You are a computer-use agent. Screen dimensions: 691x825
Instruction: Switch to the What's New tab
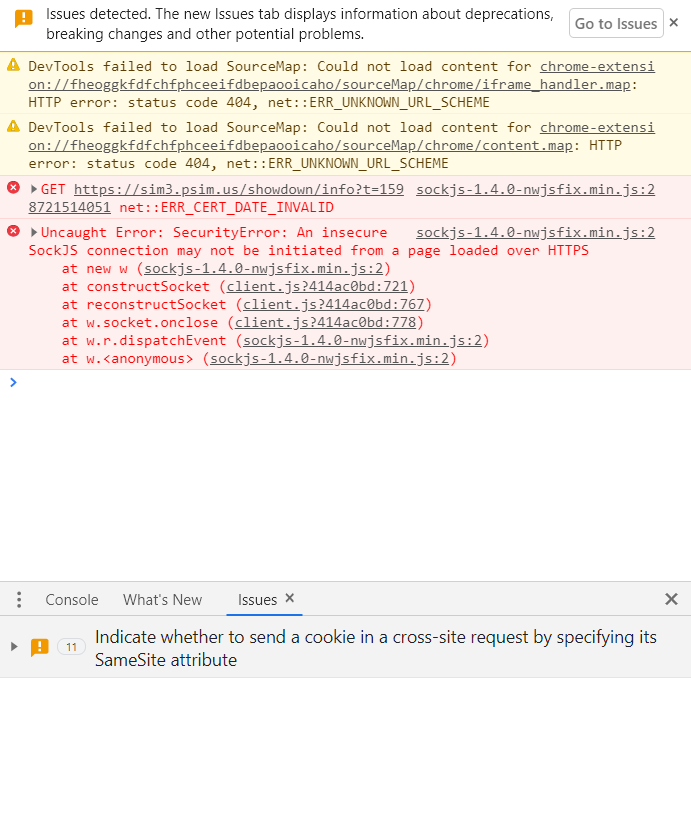click(163, 599)
